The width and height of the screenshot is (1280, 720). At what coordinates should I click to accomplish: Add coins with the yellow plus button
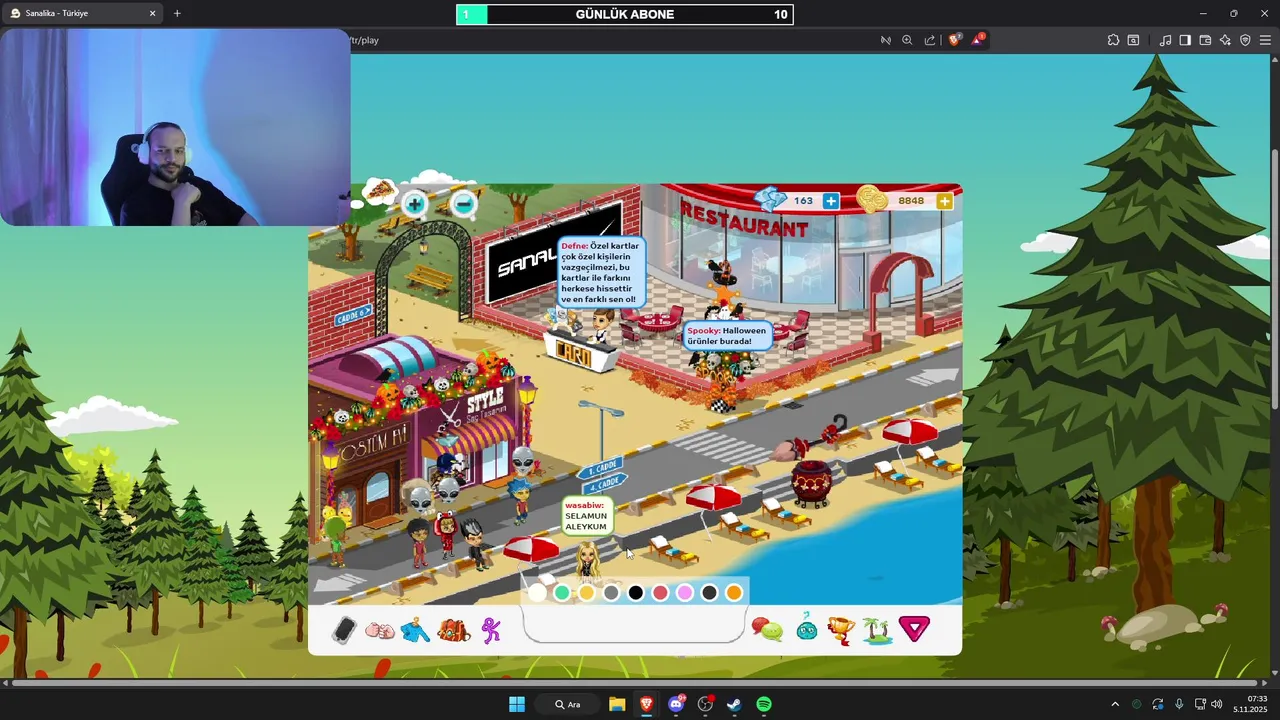944,201
